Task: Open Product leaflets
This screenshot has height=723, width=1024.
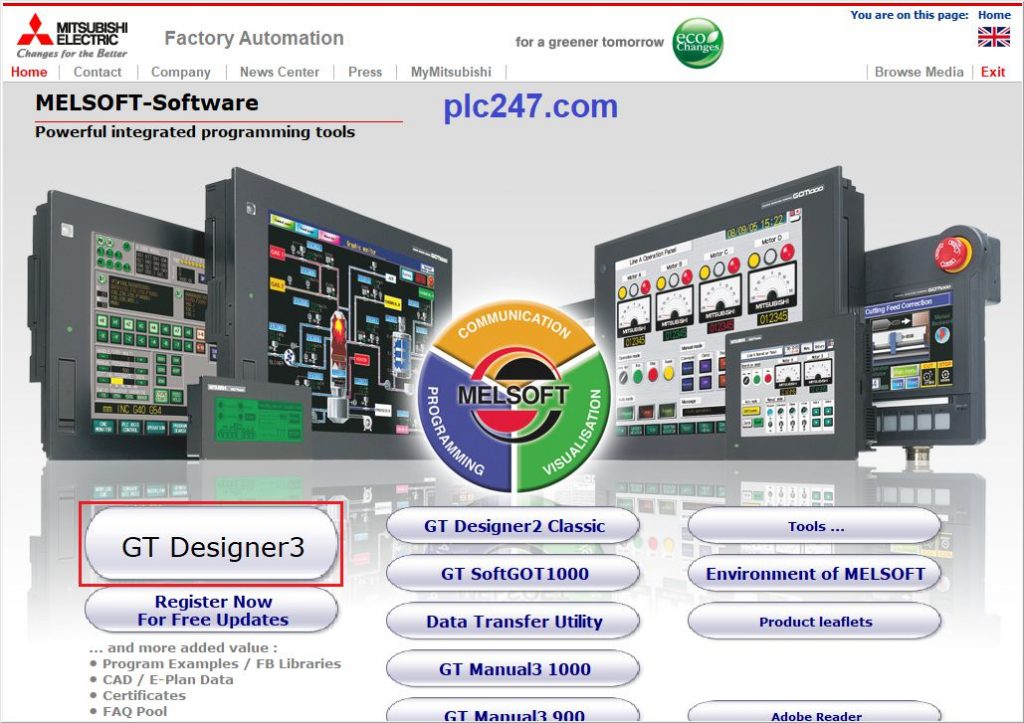Action: coord(814,621)
